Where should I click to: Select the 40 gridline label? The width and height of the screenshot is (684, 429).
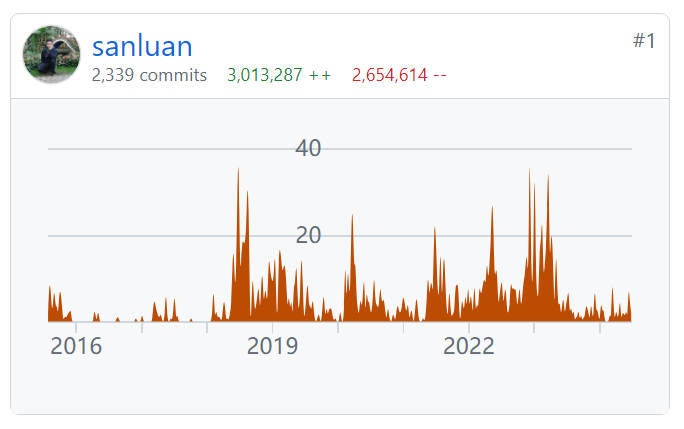308,148
